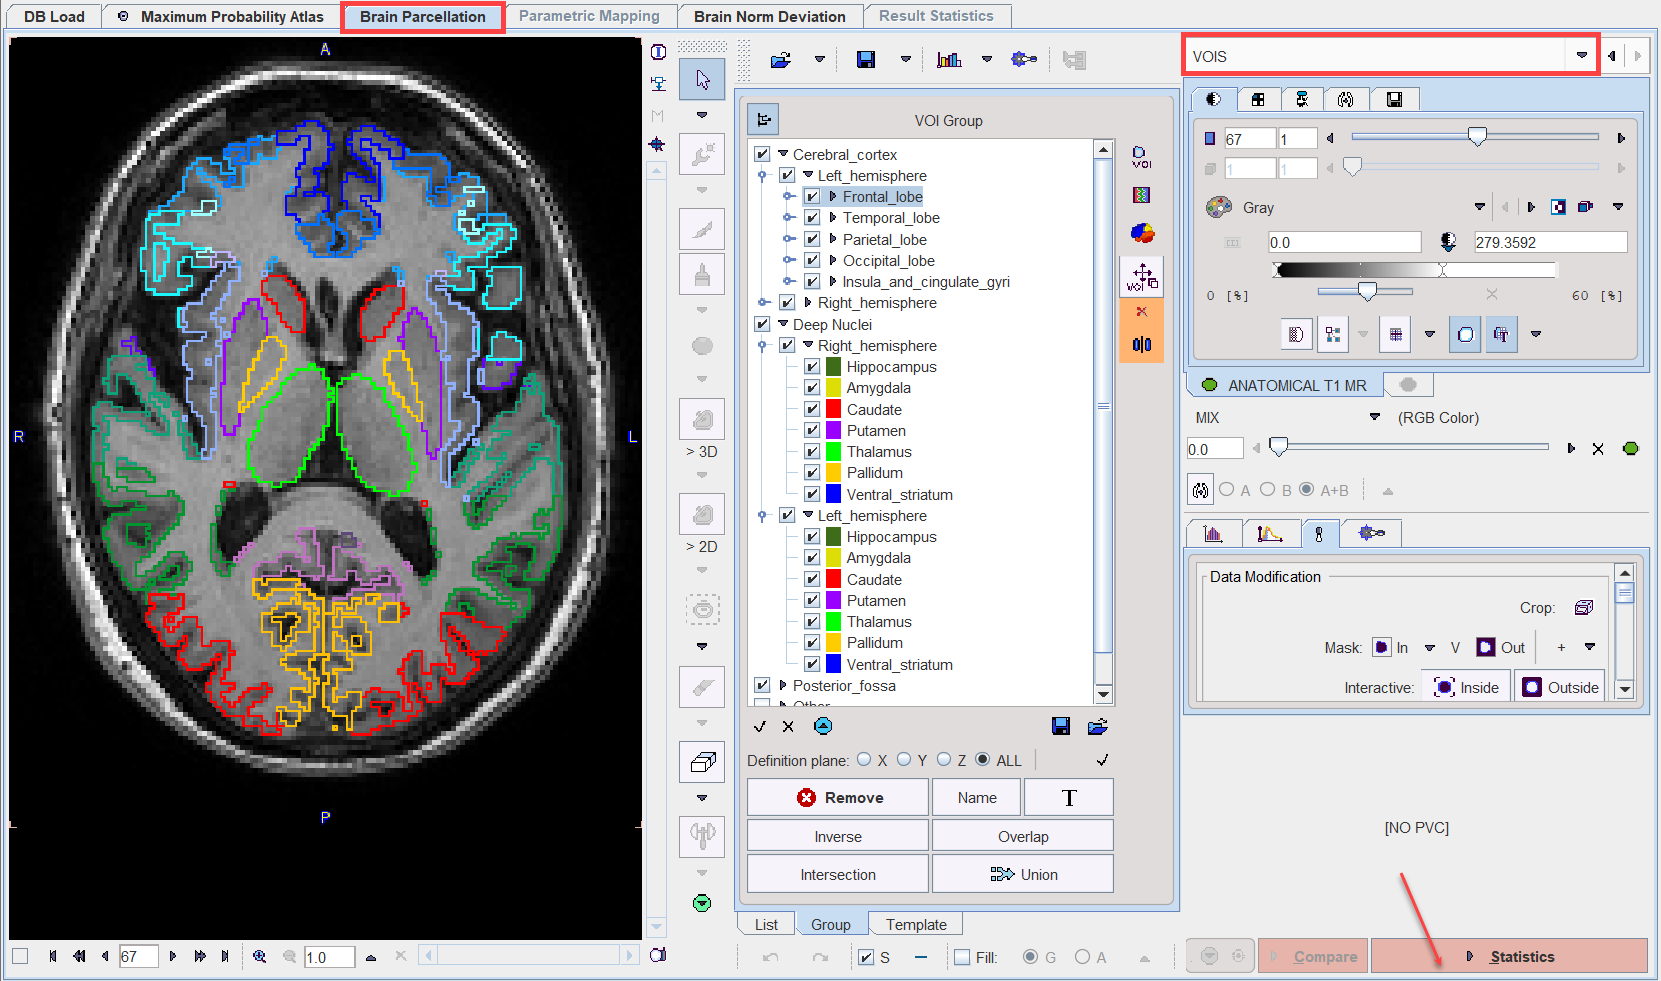Viewport: 1661px width, 981px height.
Task: Click the undo arrow icon
Action: [771, 957]
